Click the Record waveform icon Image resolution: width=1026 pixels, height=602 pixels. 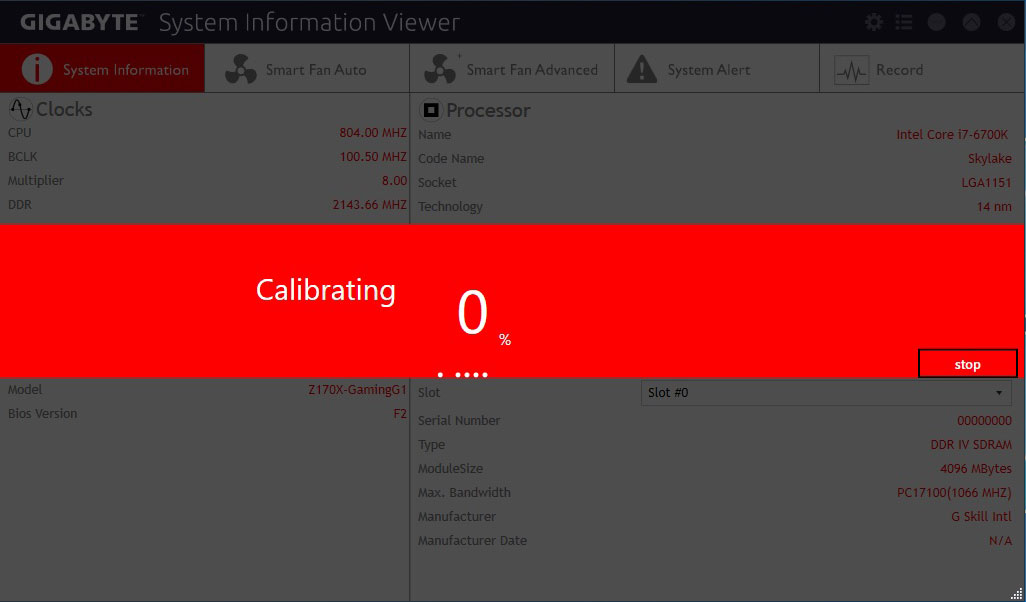pyautogui.click(x=851, y=70)
